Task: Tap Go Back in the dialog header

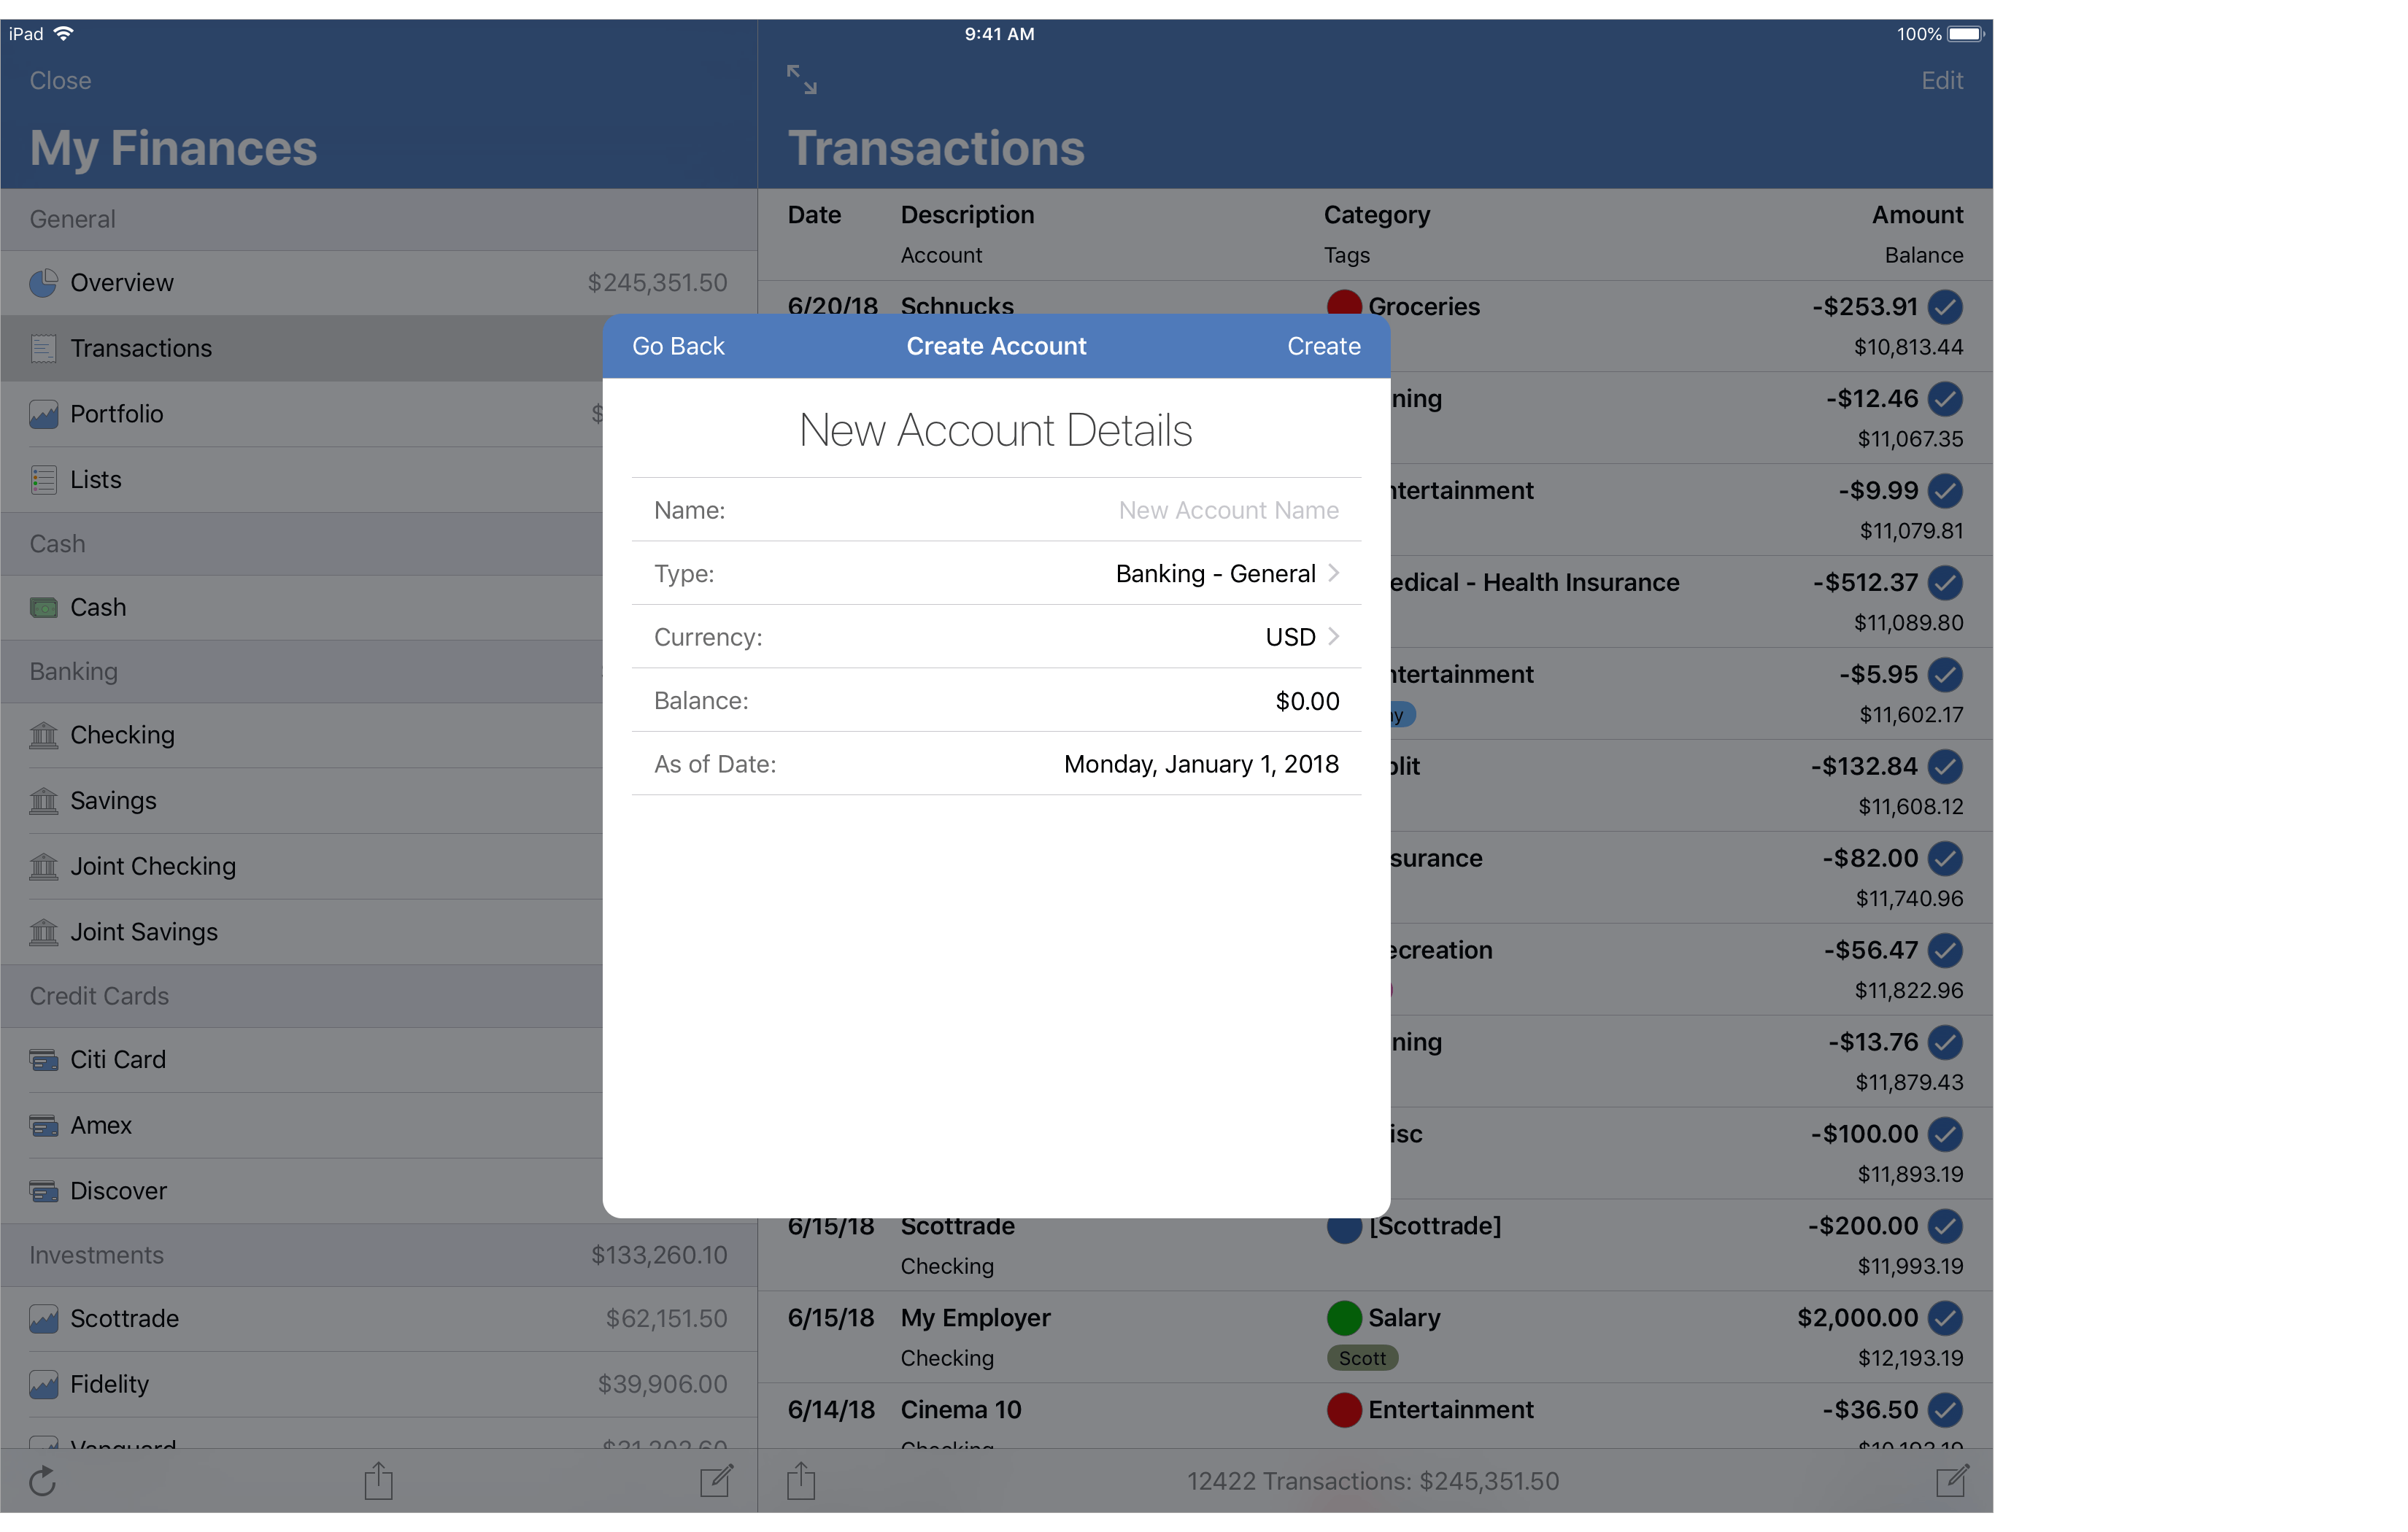Action: pos(678,346)
